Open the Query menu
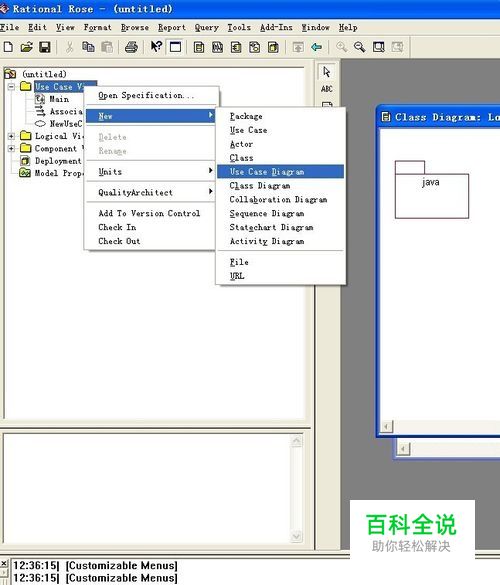This screenshot has width=500, height=585. coord(207,28)
